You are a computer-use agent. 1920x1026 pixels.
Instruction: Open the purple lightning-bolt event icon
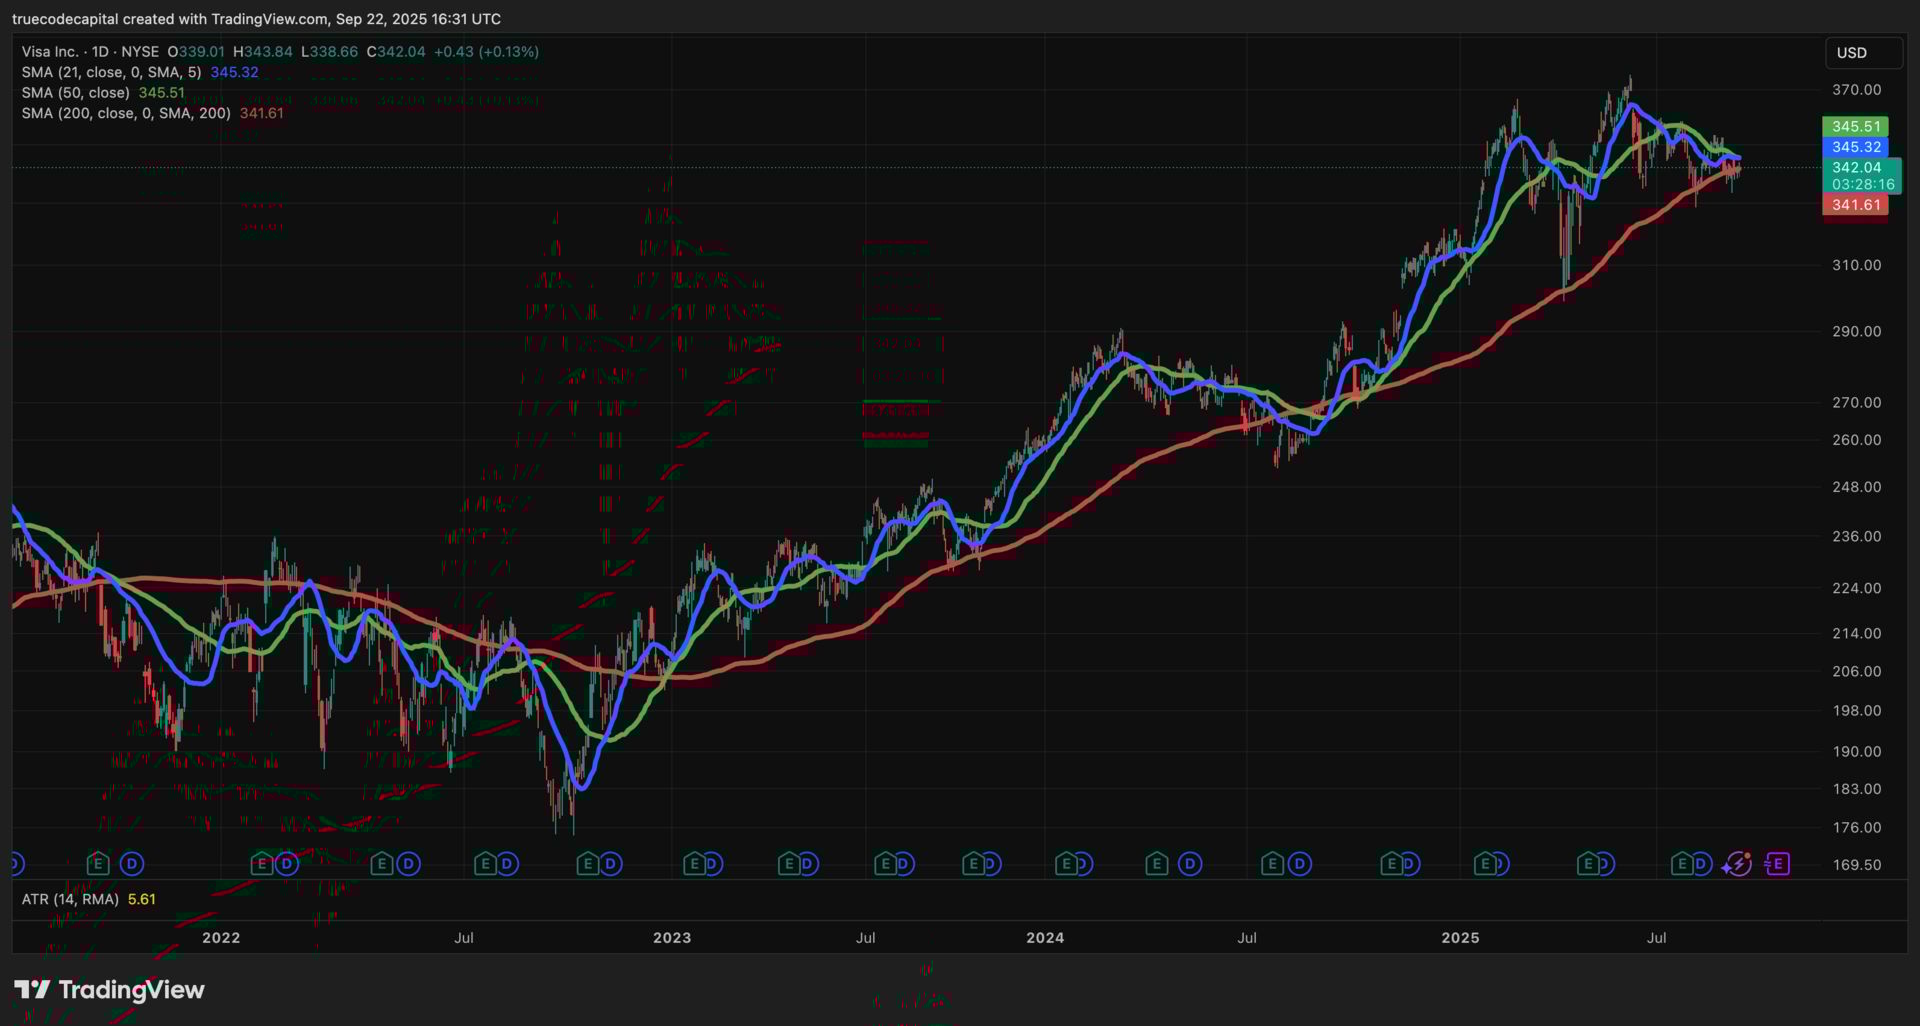pyautogui.click(x=1738, y=863)
